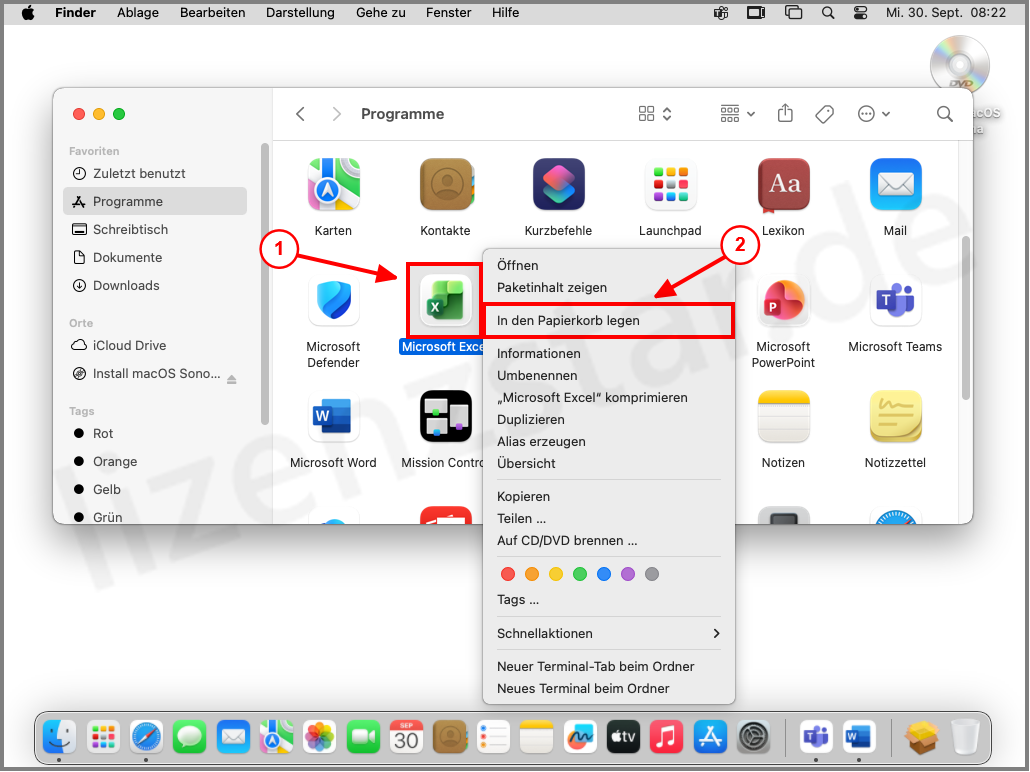Image resolution: width=1030 pixels, height=772 pixels.
Task: Open Musik app from the Dock
Action: [x=666, y=737]
